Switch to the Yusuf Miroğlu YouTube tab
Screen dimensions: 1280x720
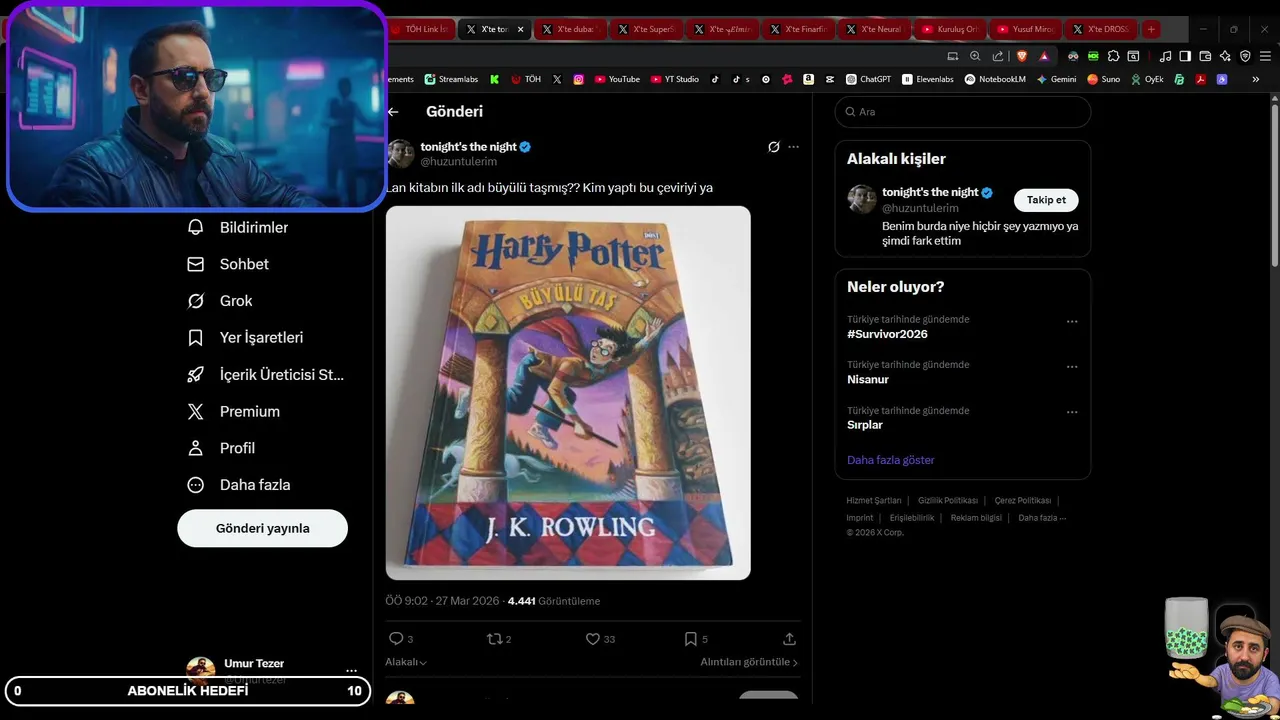point(1025,29)
